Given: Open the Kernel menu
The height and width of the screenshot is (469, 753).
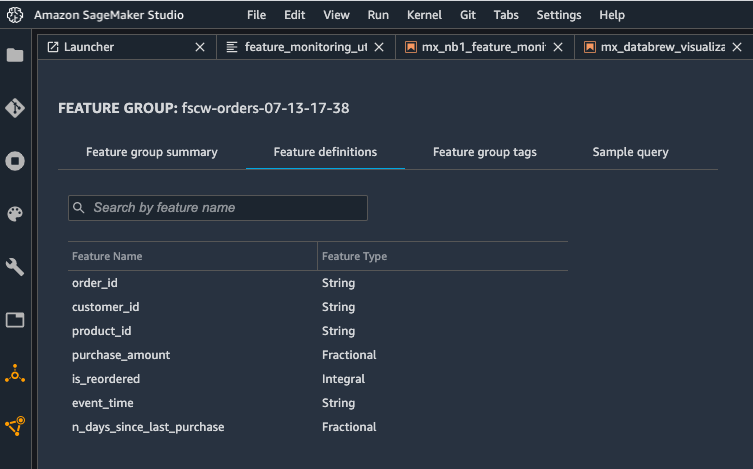Looking at the screenshot, I should click(x=424, y=15).
